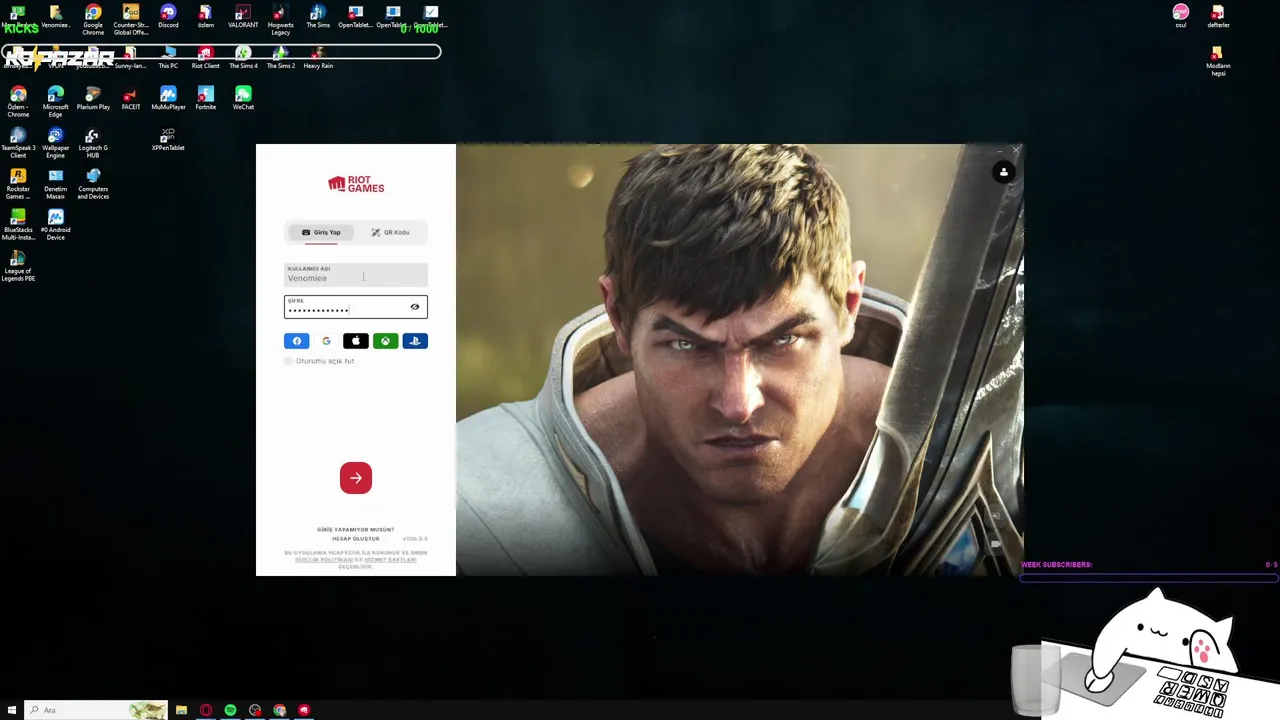
Task: Click the taskbar 'Ara' search box
Action: pos(97,710)
